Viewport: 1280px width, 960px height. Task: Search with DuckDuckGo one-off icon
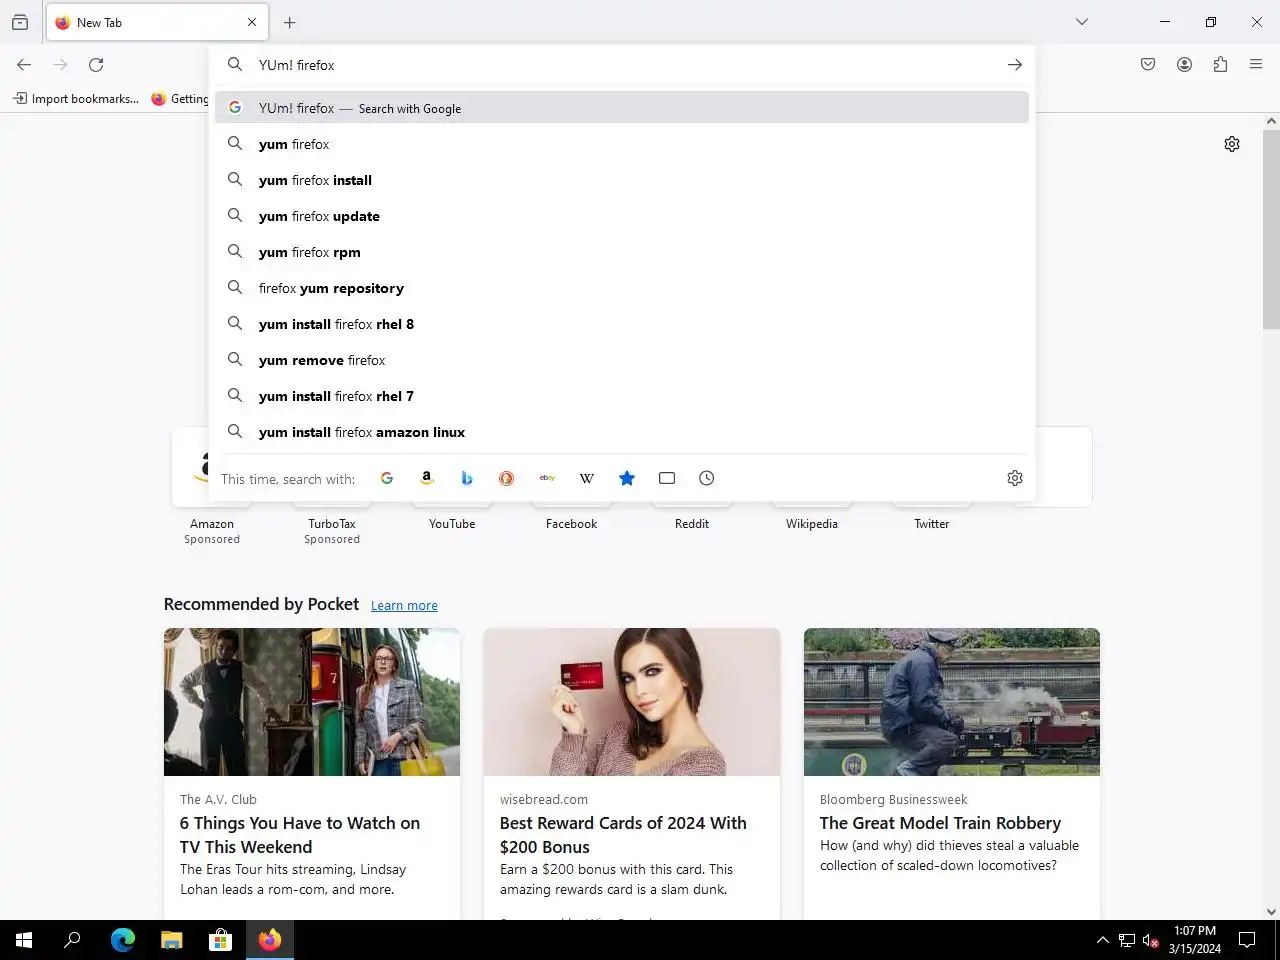[x=507, y=478]
